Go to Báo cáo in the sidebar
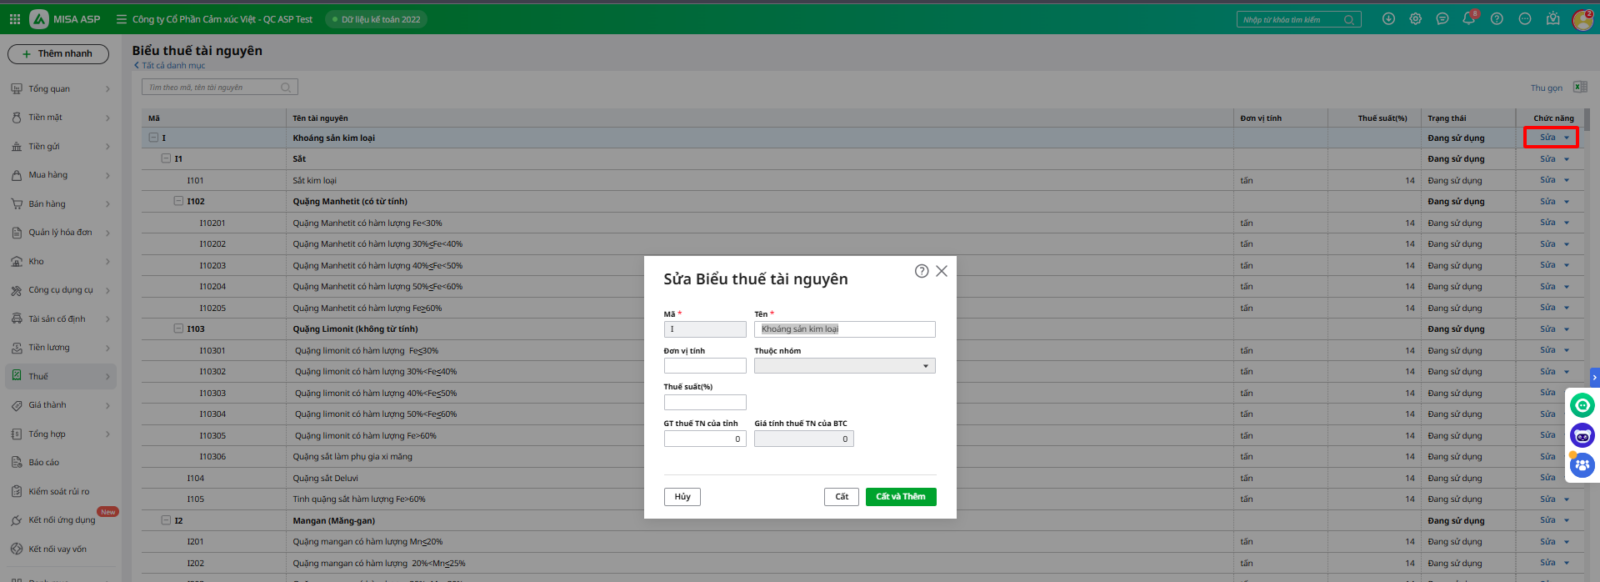 44,463
